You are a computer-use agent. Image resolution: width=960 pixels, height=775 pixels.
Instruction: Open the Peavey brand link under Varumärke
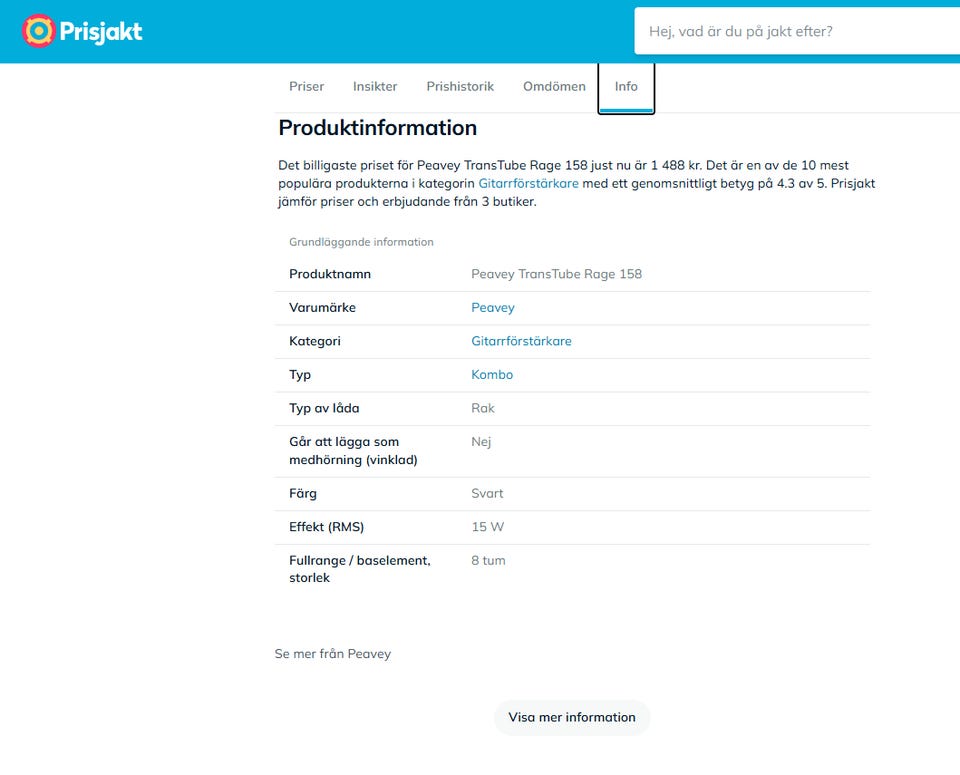click(x=493, y=308)
